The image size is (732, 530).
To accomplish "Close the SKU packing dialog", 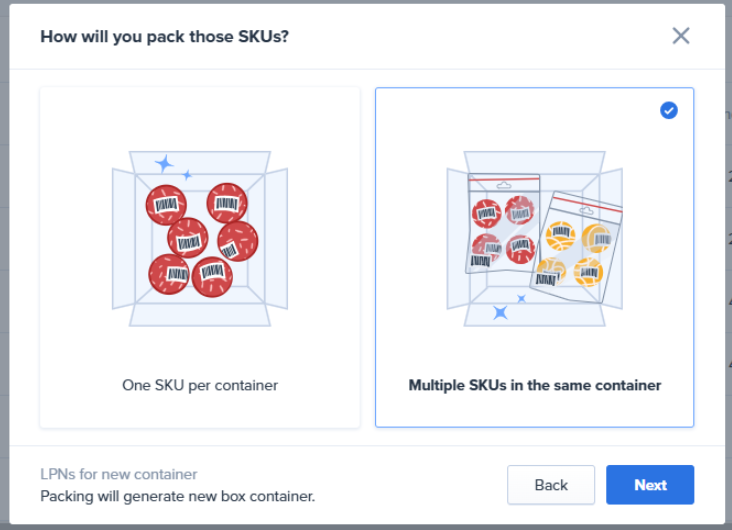I will click(681, 36).
